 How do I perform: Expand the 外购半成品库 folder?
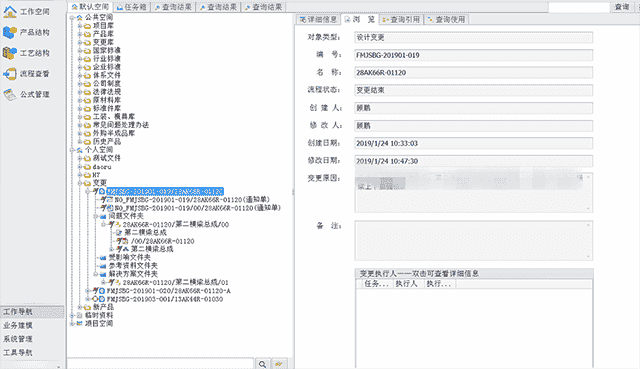coord(80,133)
